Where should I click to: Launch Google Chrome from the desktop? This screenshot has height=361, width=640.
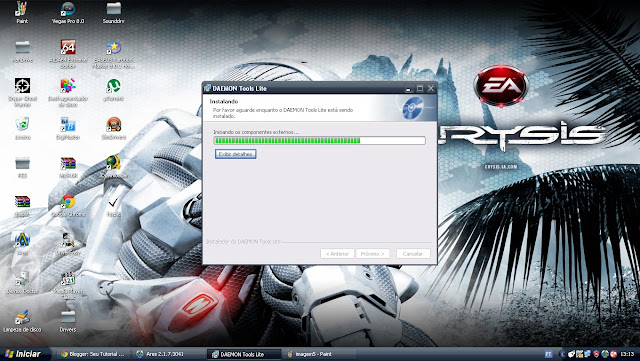[68, 203]
